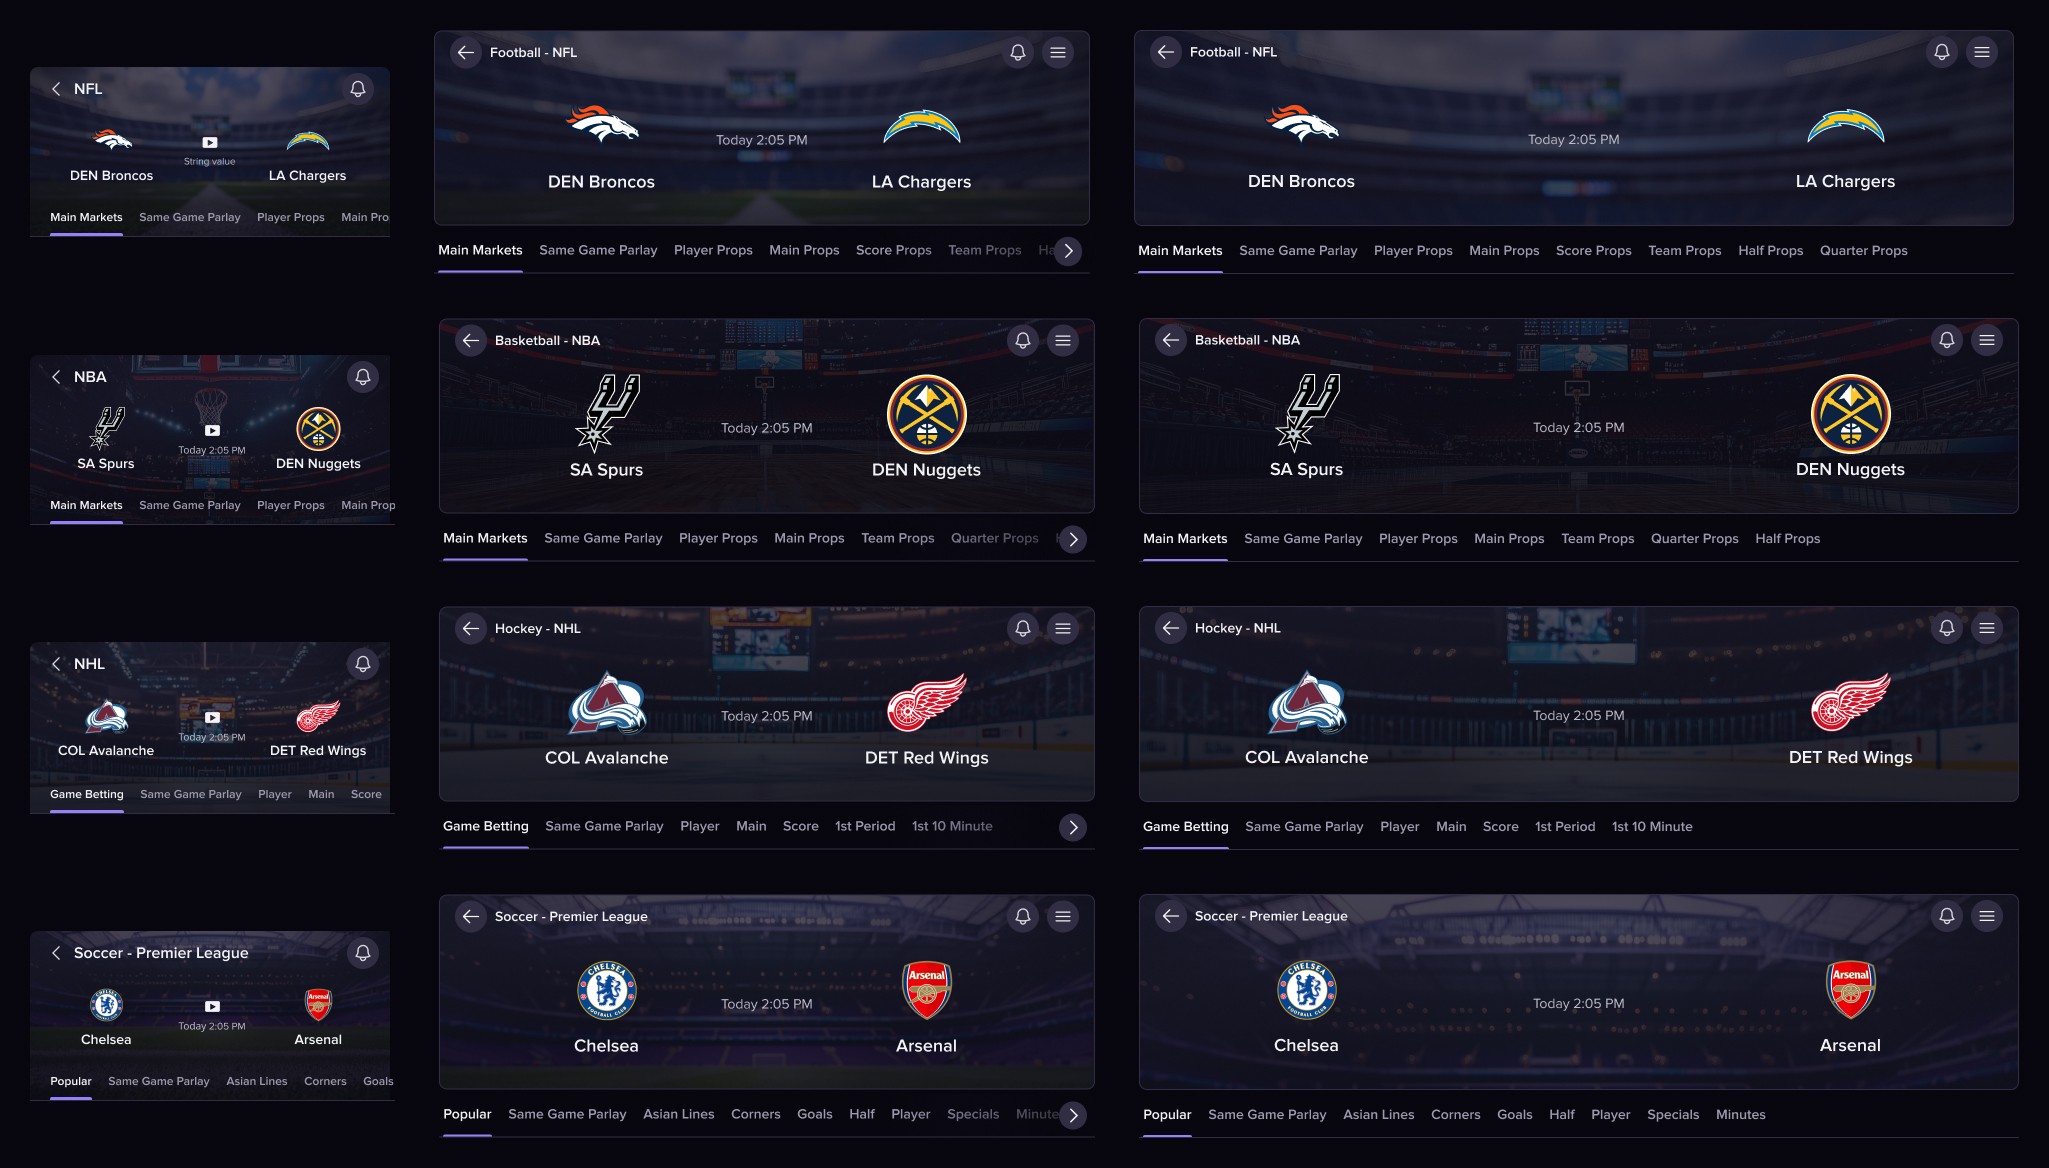Expand hidden tabs on middle Soccer tab bar
Viewport: 2049px width, 1168px height.
tap(1073, 1115)
